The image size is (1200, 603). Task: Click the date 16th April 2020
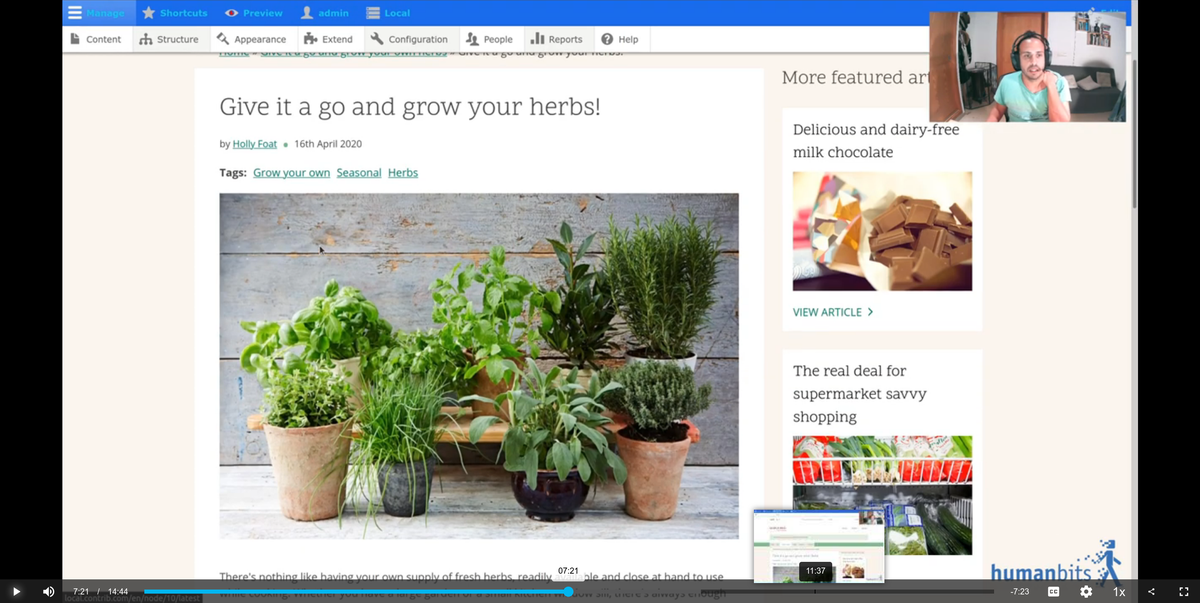[x=328, y=144]
